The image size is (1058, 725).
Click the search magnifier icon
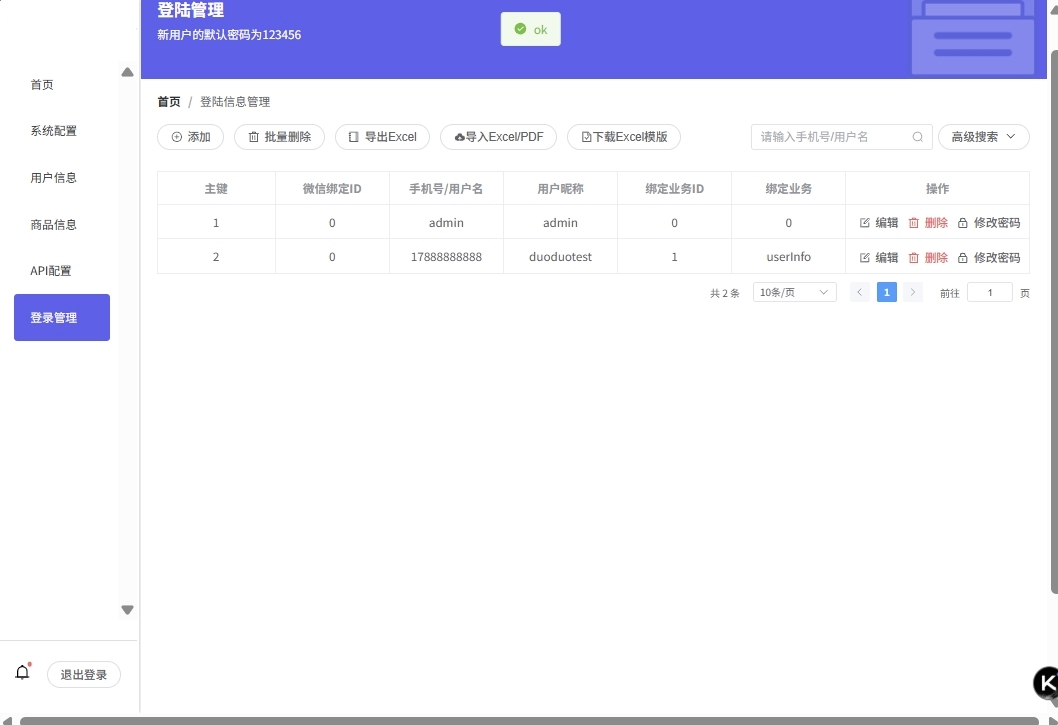(x=917, y=137)
